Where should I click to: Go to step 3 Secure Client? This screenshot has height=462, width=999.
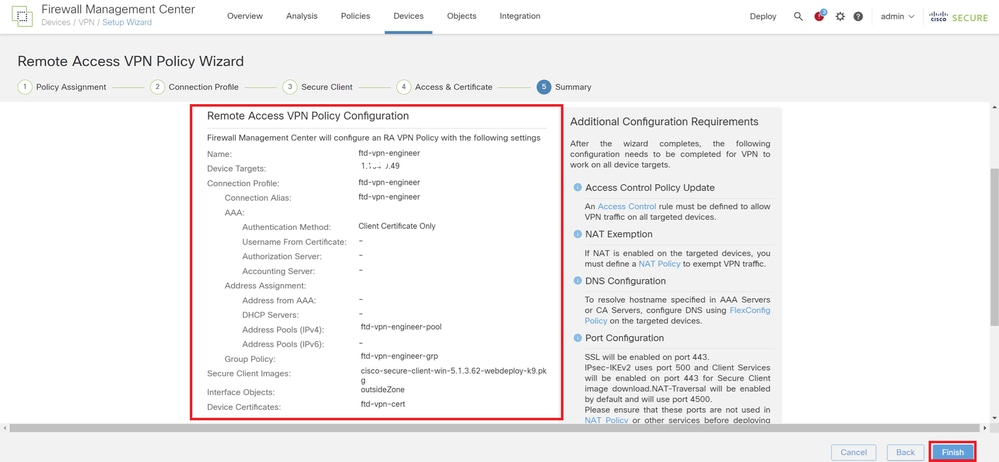(318, 87)
